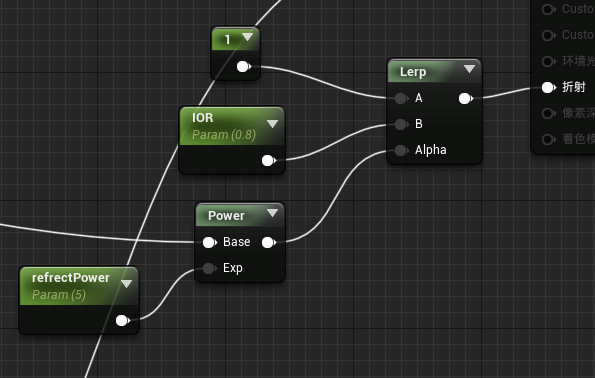Click the Param (0.8) value text
Image resolution: width=595 pixels, height=378 pixels.
point(224,135)
